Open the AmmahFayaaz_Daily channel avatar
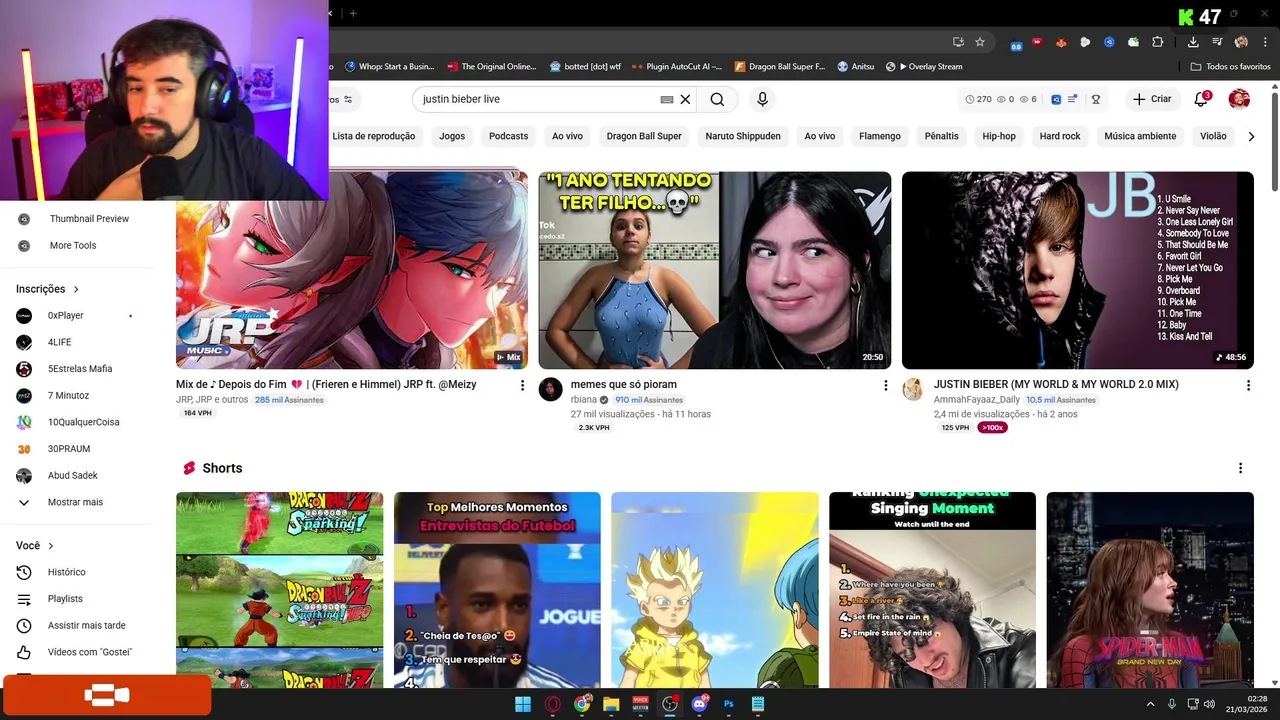The height and width of the screenshot is (720, 1280). coord(913,389)
